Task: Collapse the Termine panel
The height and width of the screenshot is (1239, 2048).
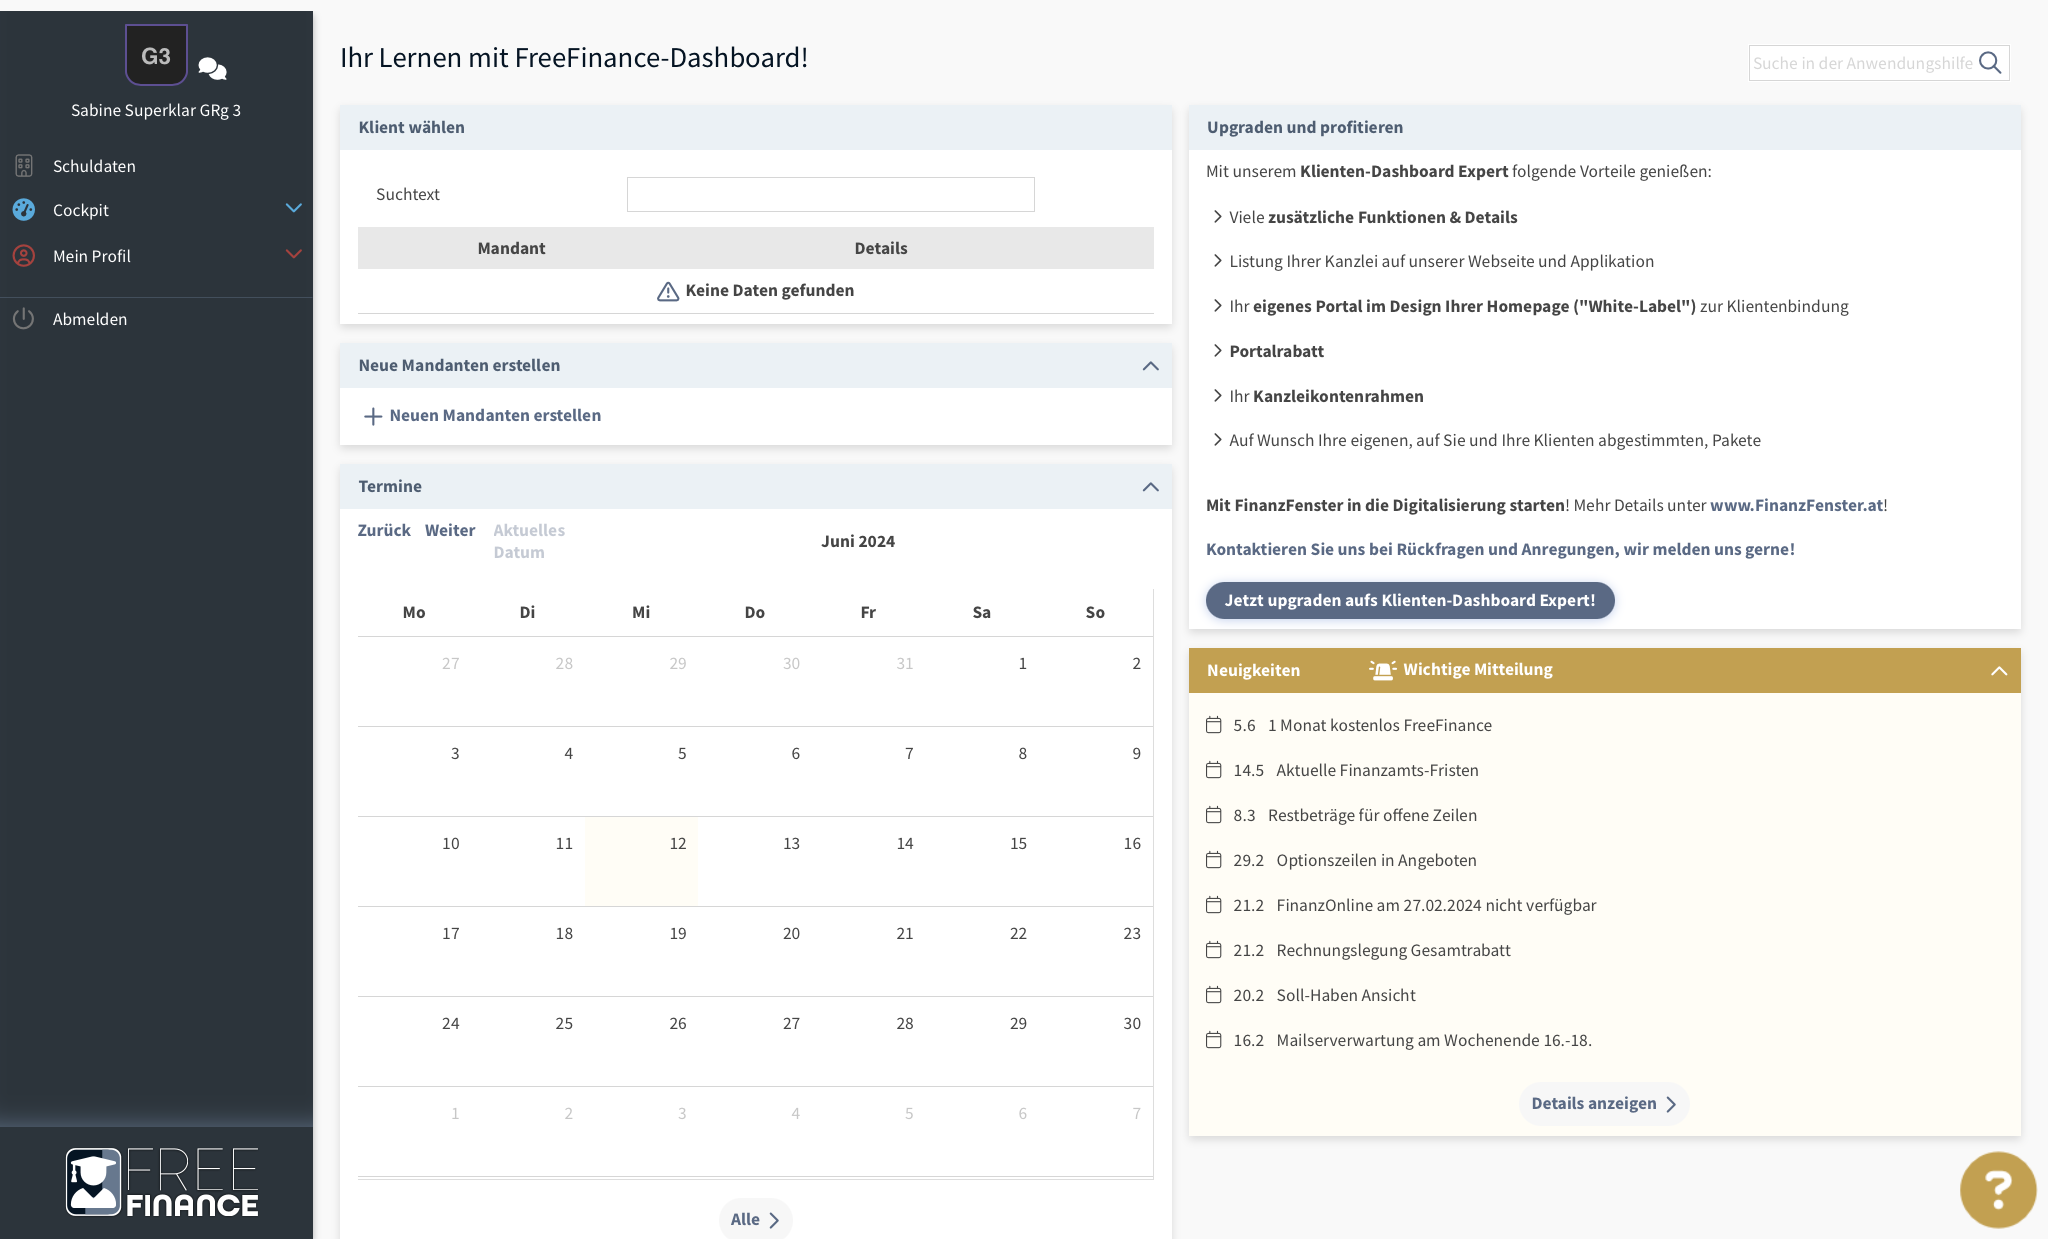Action: (1151, 487)
